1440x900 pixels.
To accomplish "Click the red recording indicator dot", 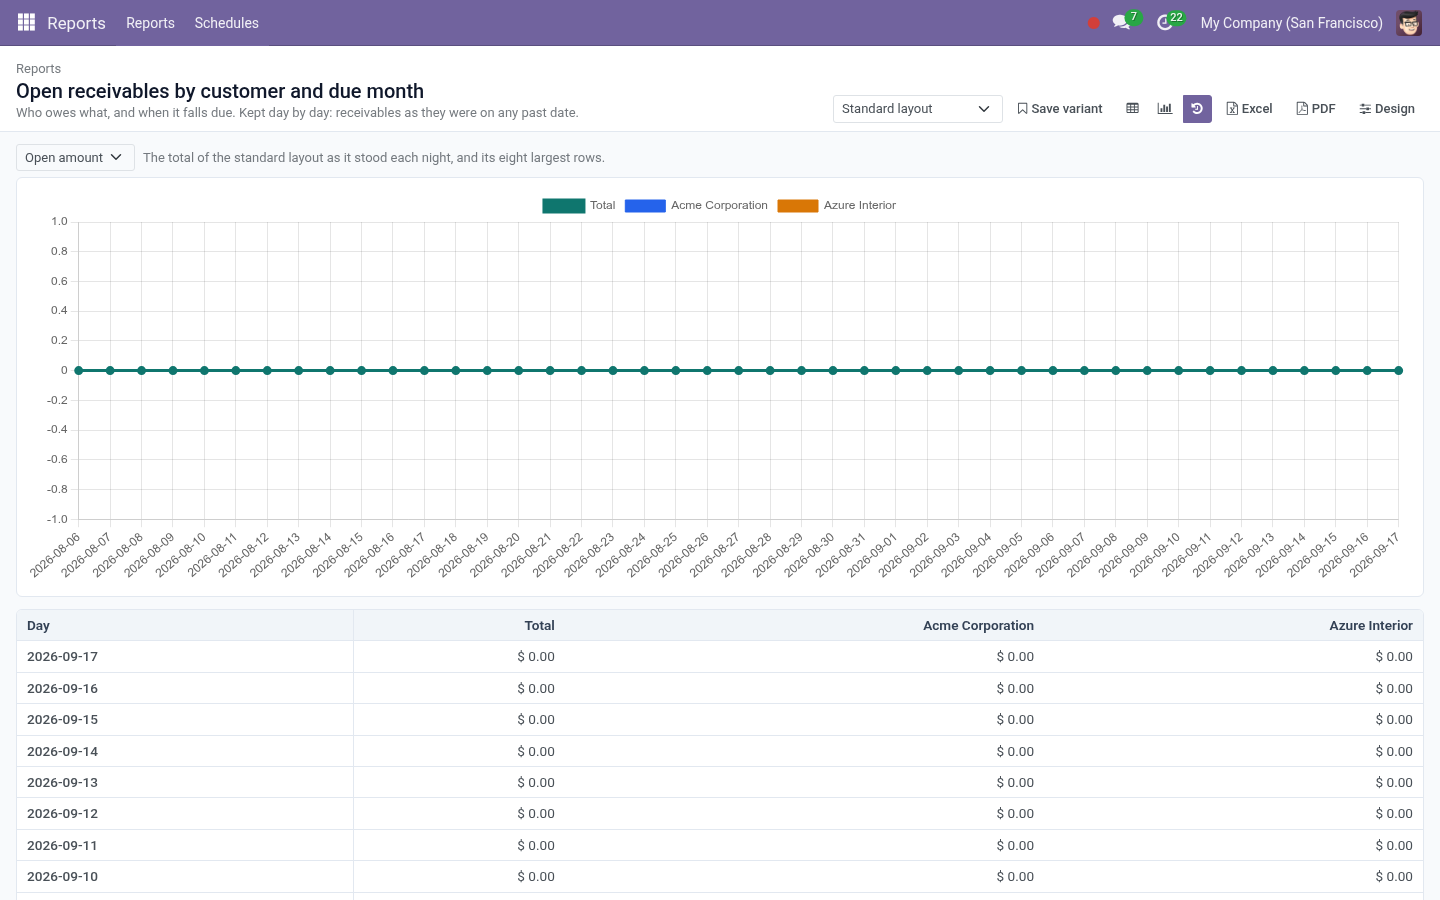I will (1093, 23).
